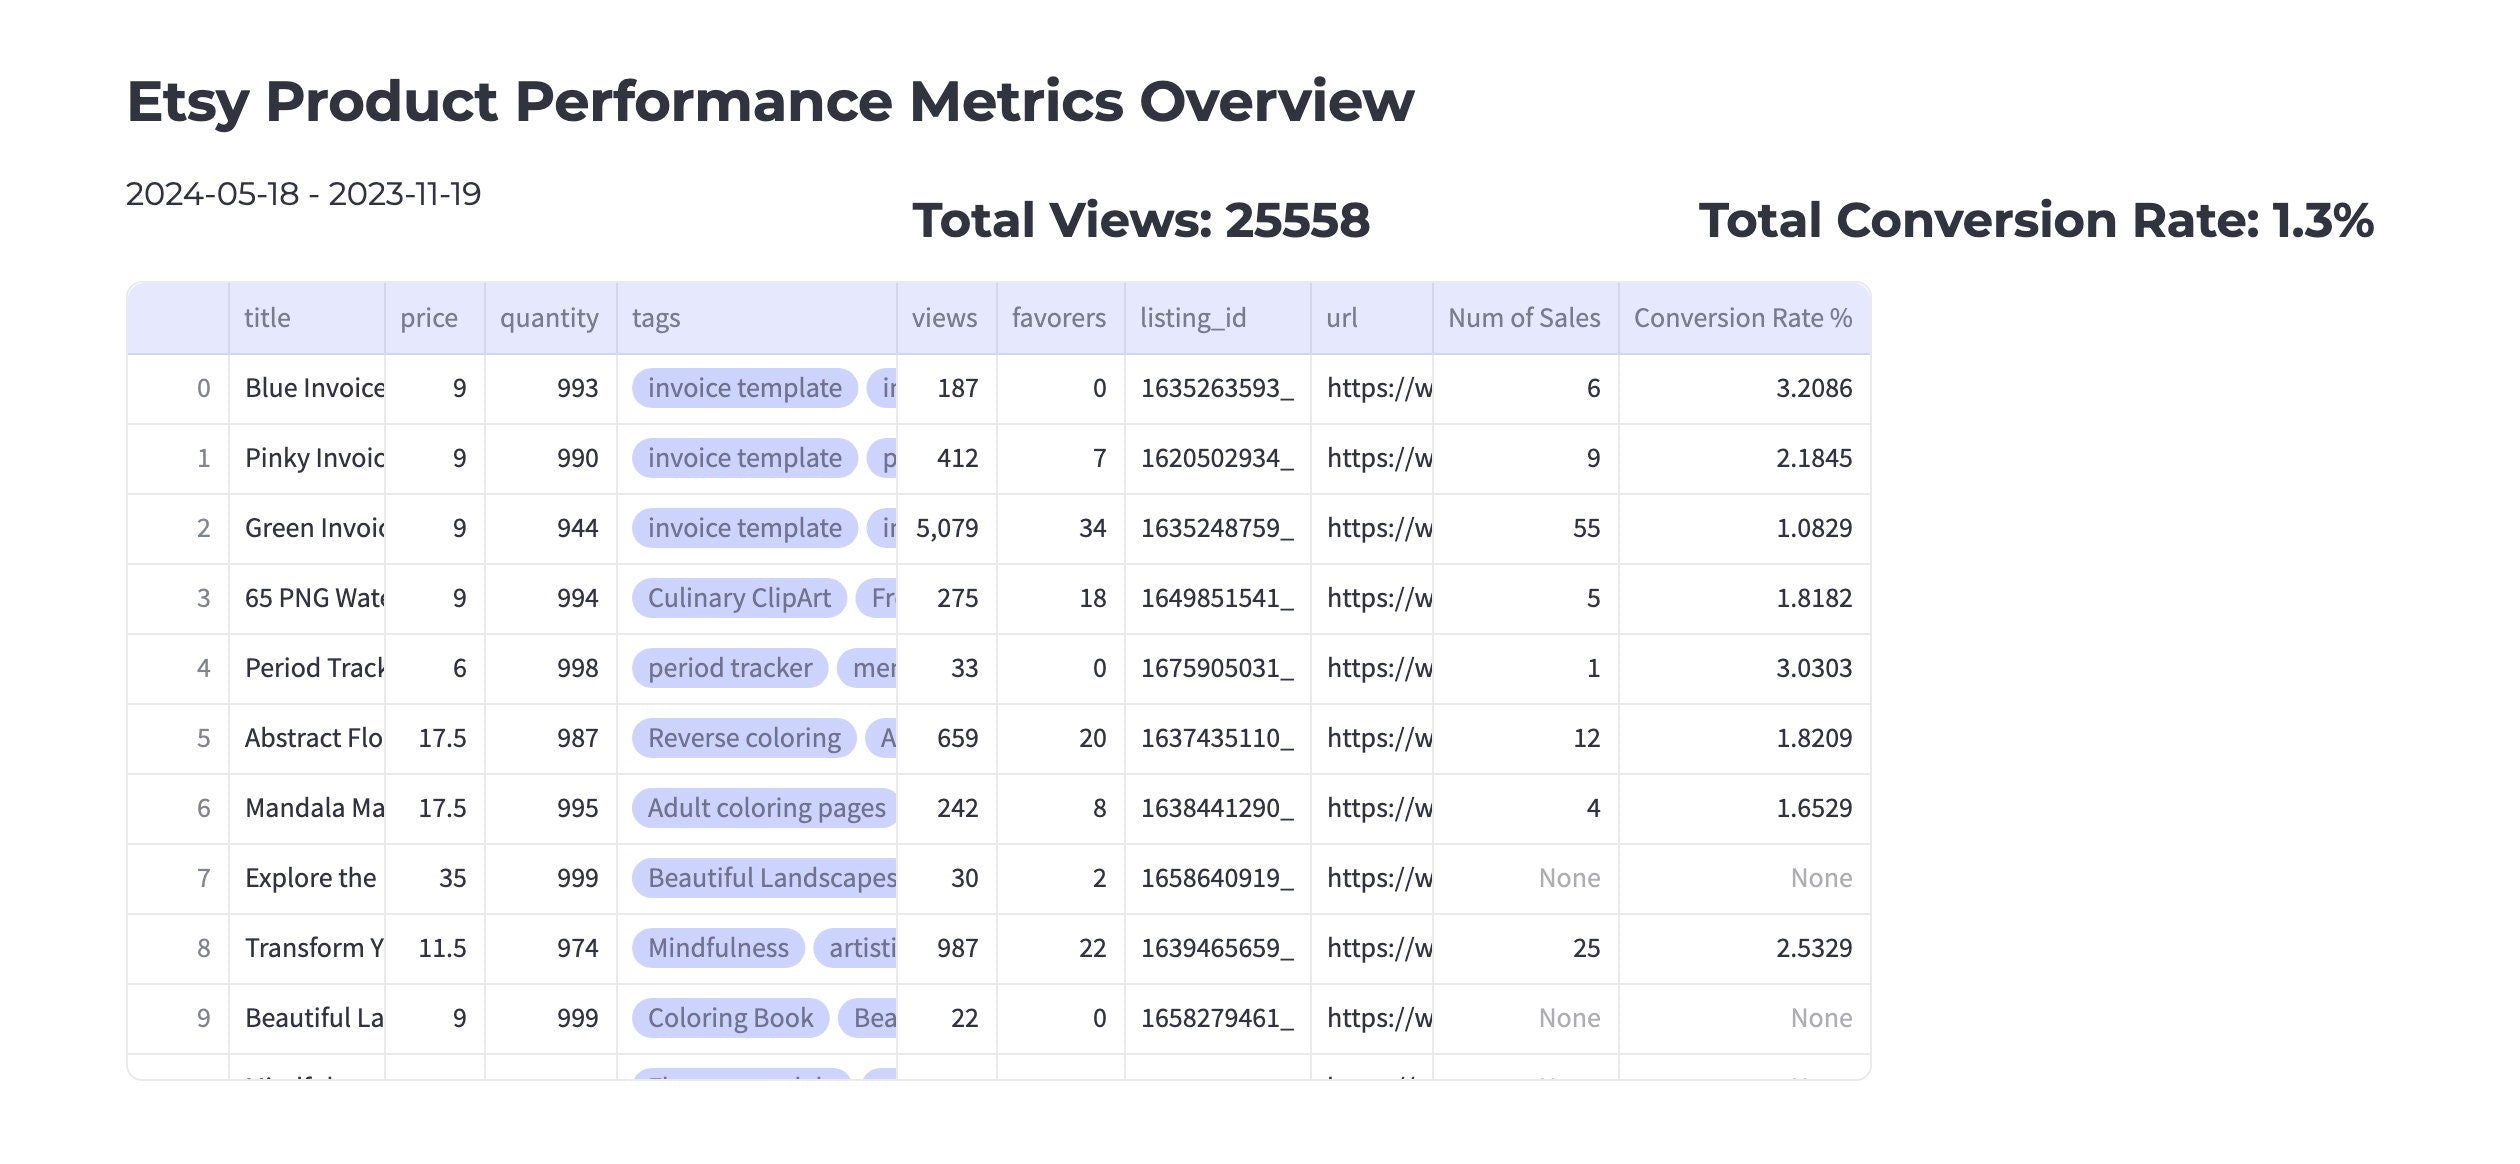This screenshot has height=1164, width=2520.
Task: Click the Transform Y title cell
Action: pyautogui.click(x=307, y=949)
